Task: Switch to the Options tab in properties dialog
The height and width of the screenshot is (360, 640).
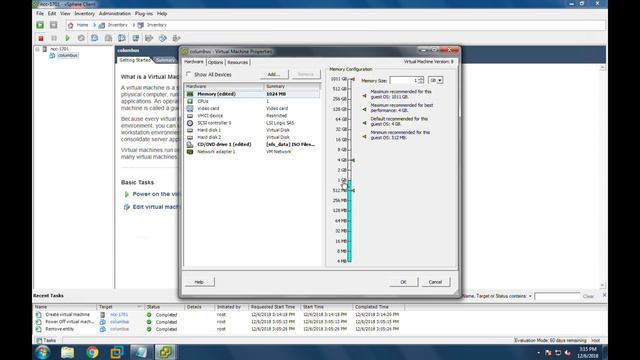Action: click(216, 62)
